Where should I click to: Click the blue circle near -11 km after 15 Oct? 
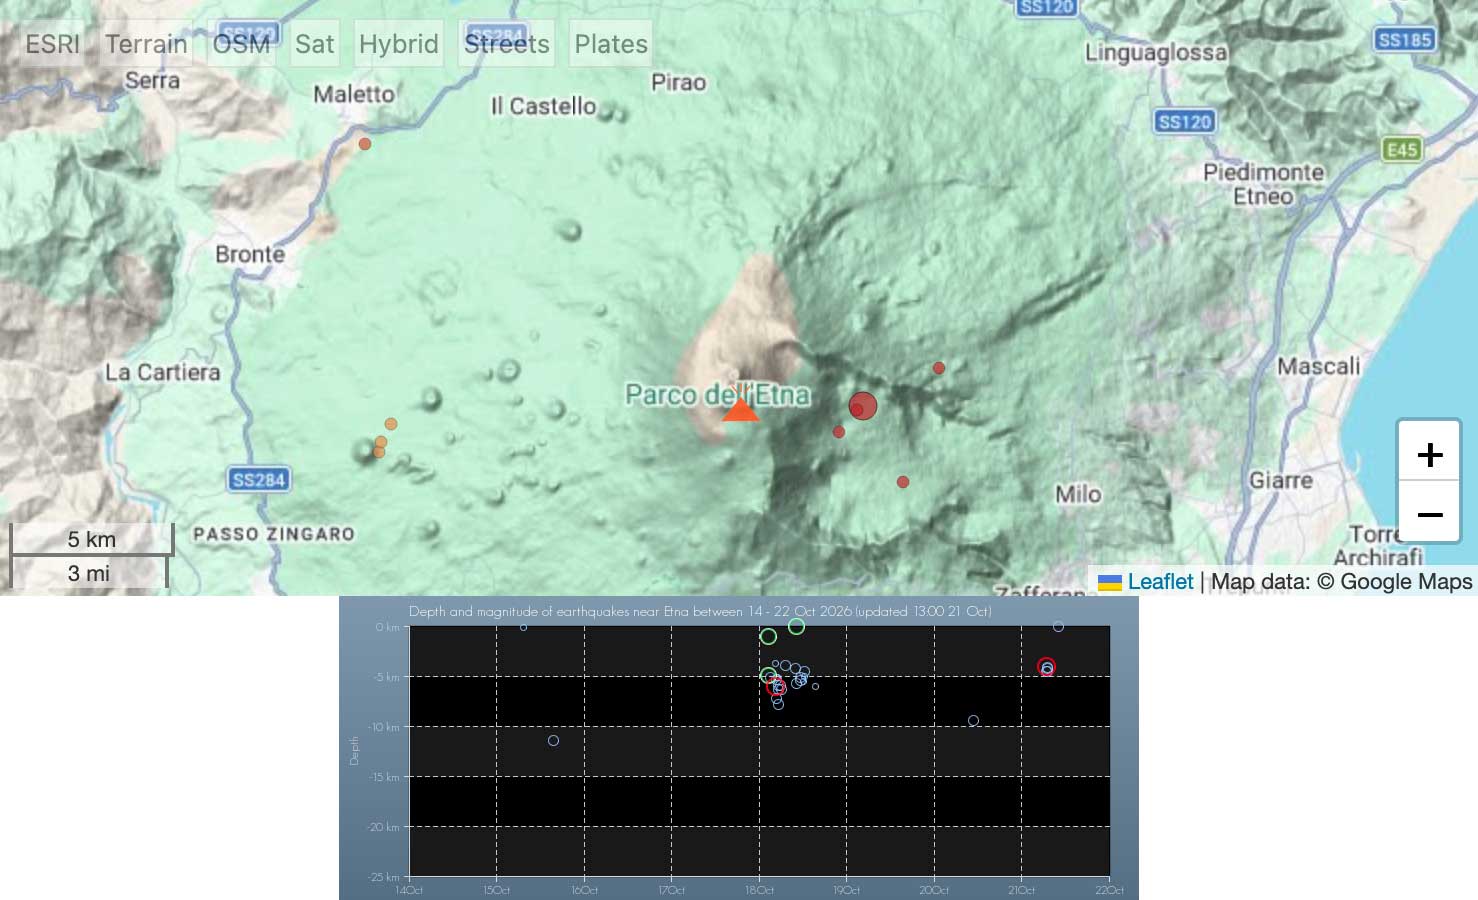[x=553, y=741]
